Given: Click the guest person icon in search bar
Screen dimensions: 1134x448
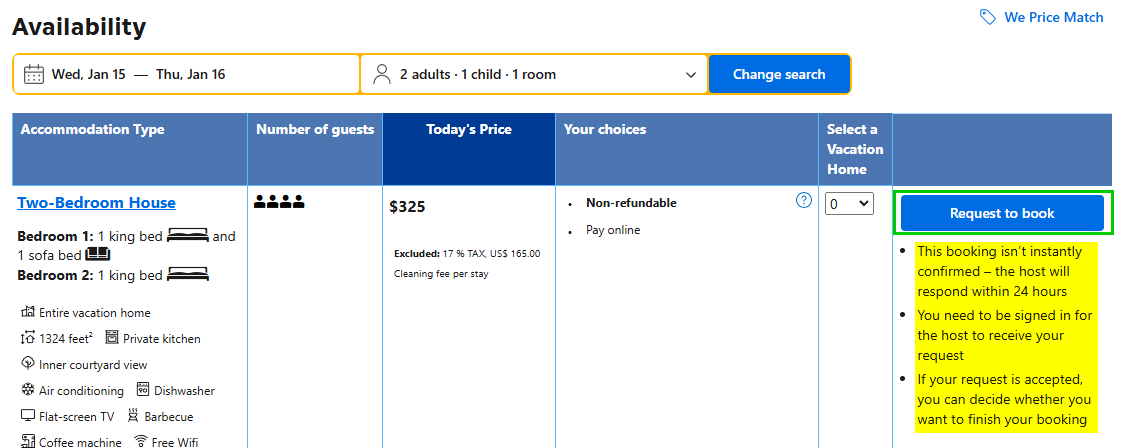Looking at the screenshot, I should pos(382,74).
